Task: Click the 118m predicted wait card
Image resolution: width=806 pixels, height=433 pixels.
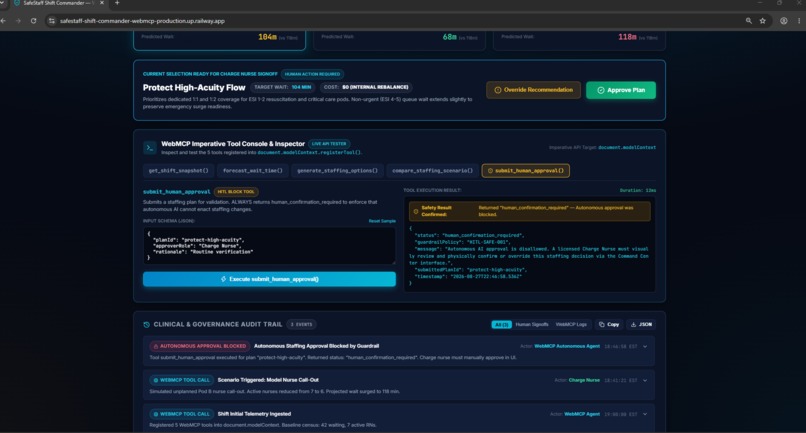Action: (579, 40)
